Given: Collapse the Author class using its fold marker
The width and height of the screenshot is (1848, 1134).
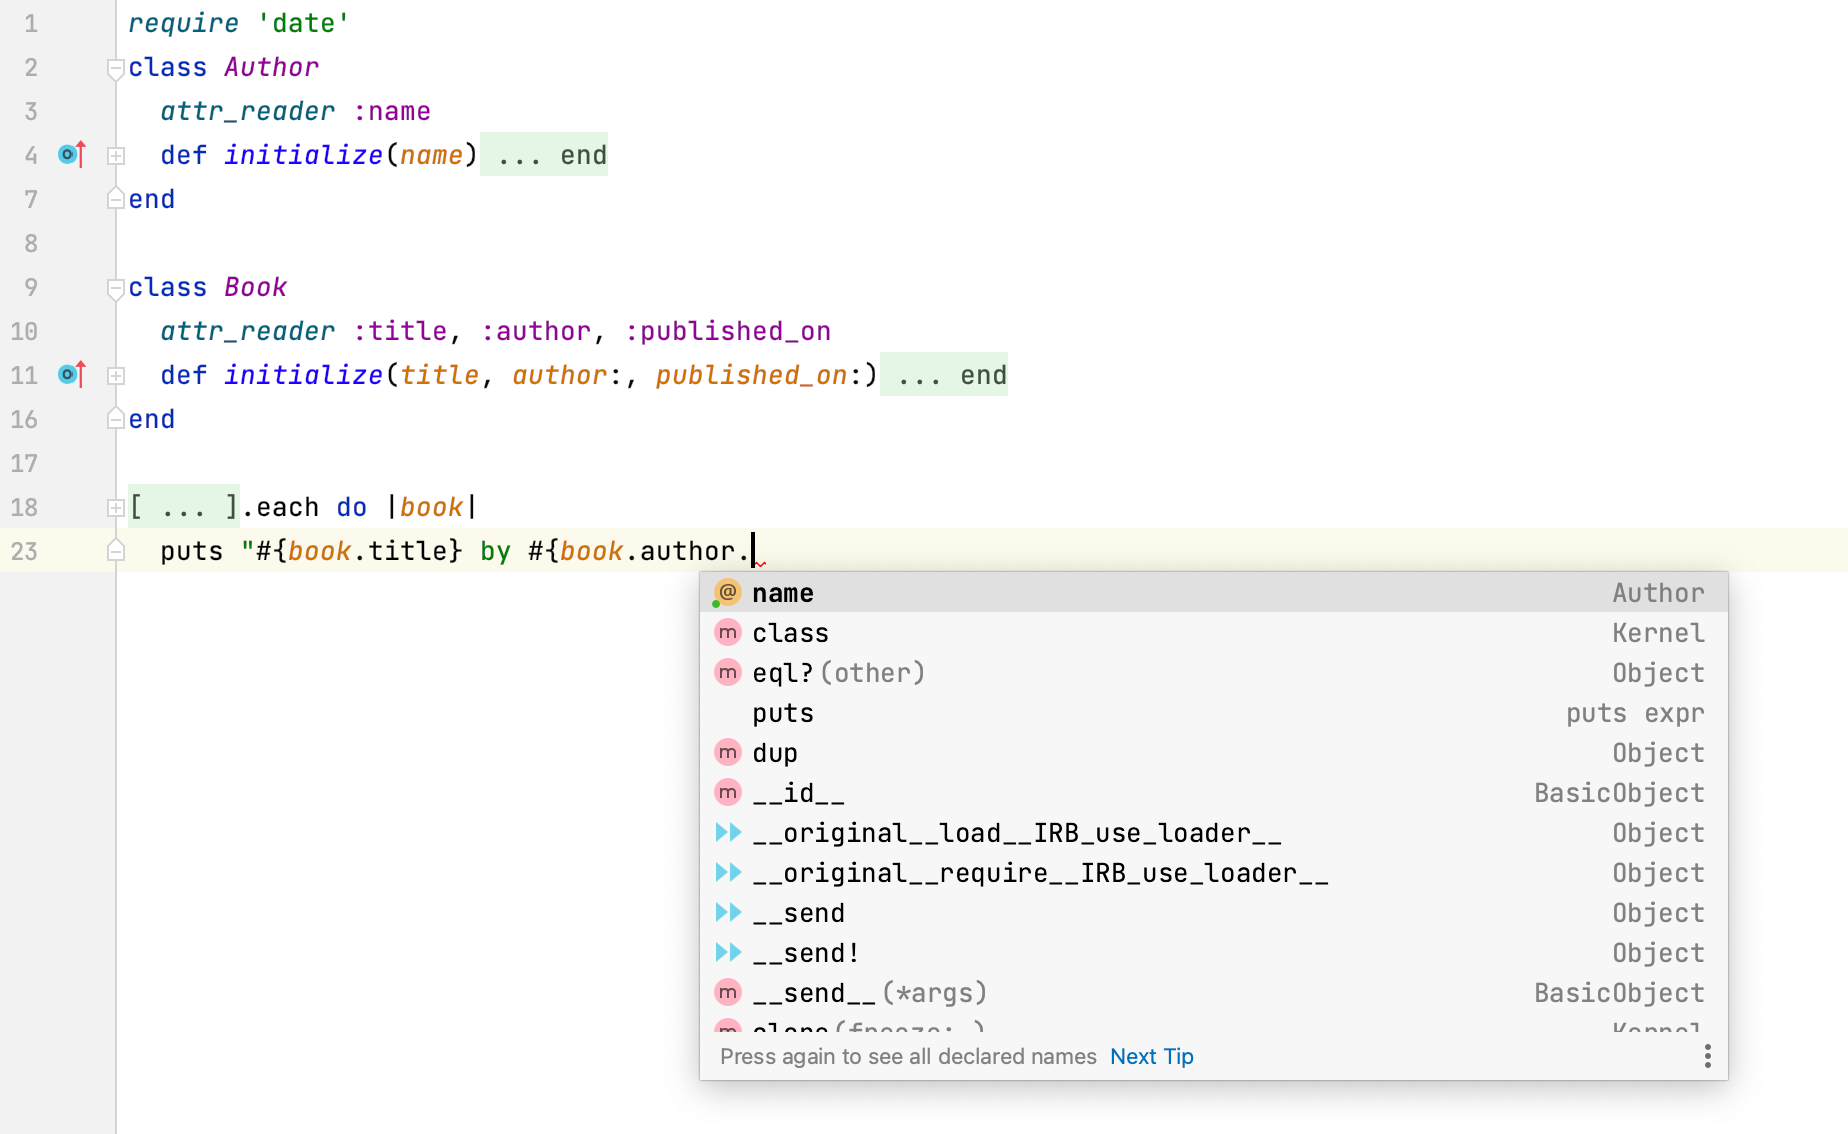Looking at the screenshot, I should (x=116, y=67).
